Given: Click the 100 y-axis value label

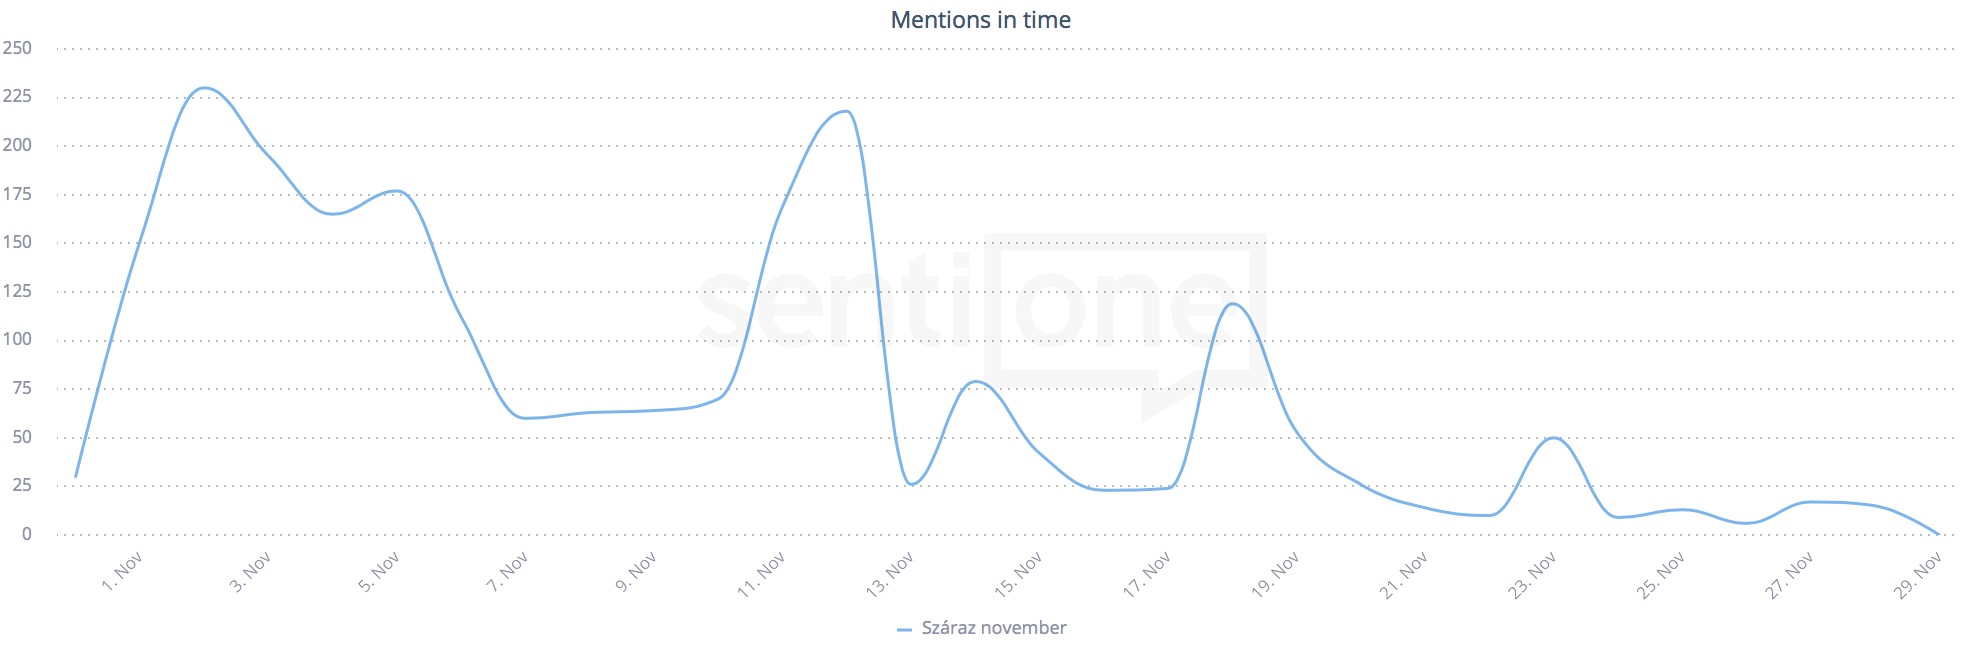Looking at the screenshot, I should (x=17, y=339).
